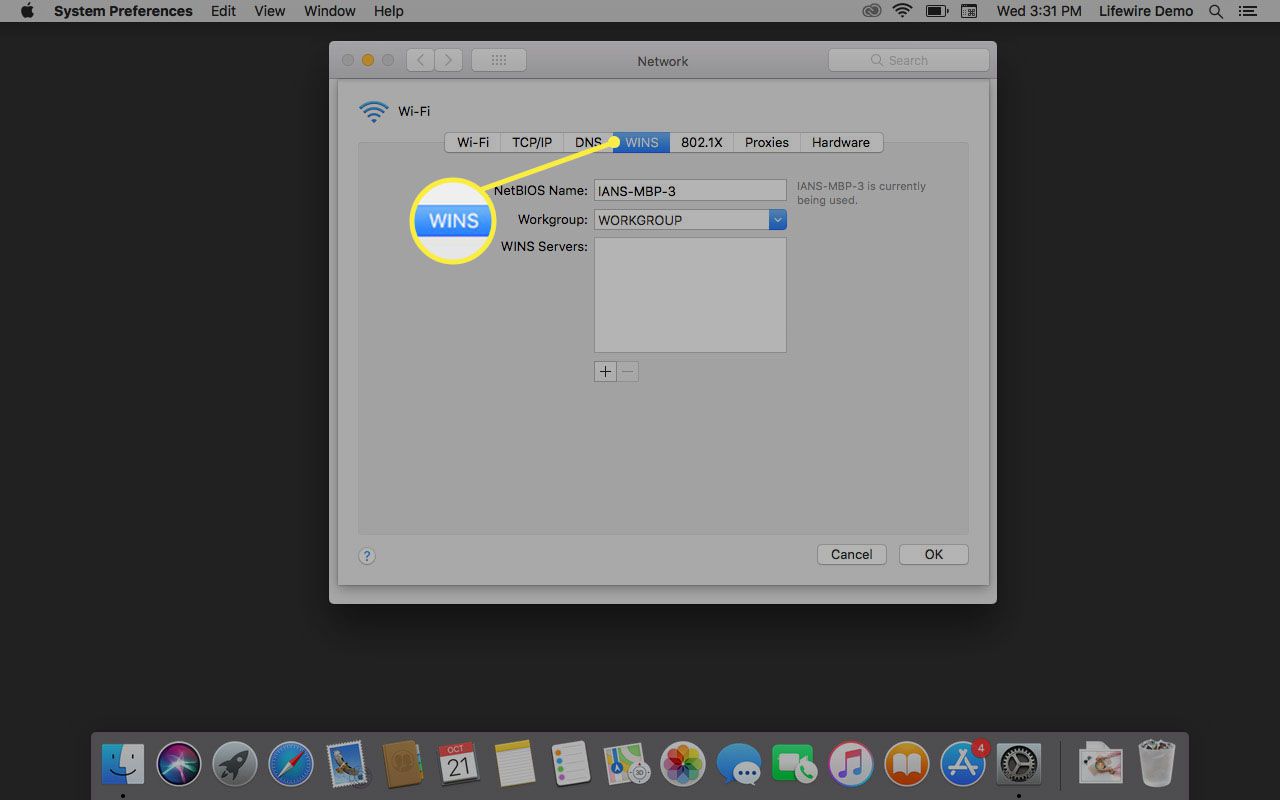Go back with the left chevron button
Image resolution: width=1280 pixels, height=800 pixels.
point(421,60)
